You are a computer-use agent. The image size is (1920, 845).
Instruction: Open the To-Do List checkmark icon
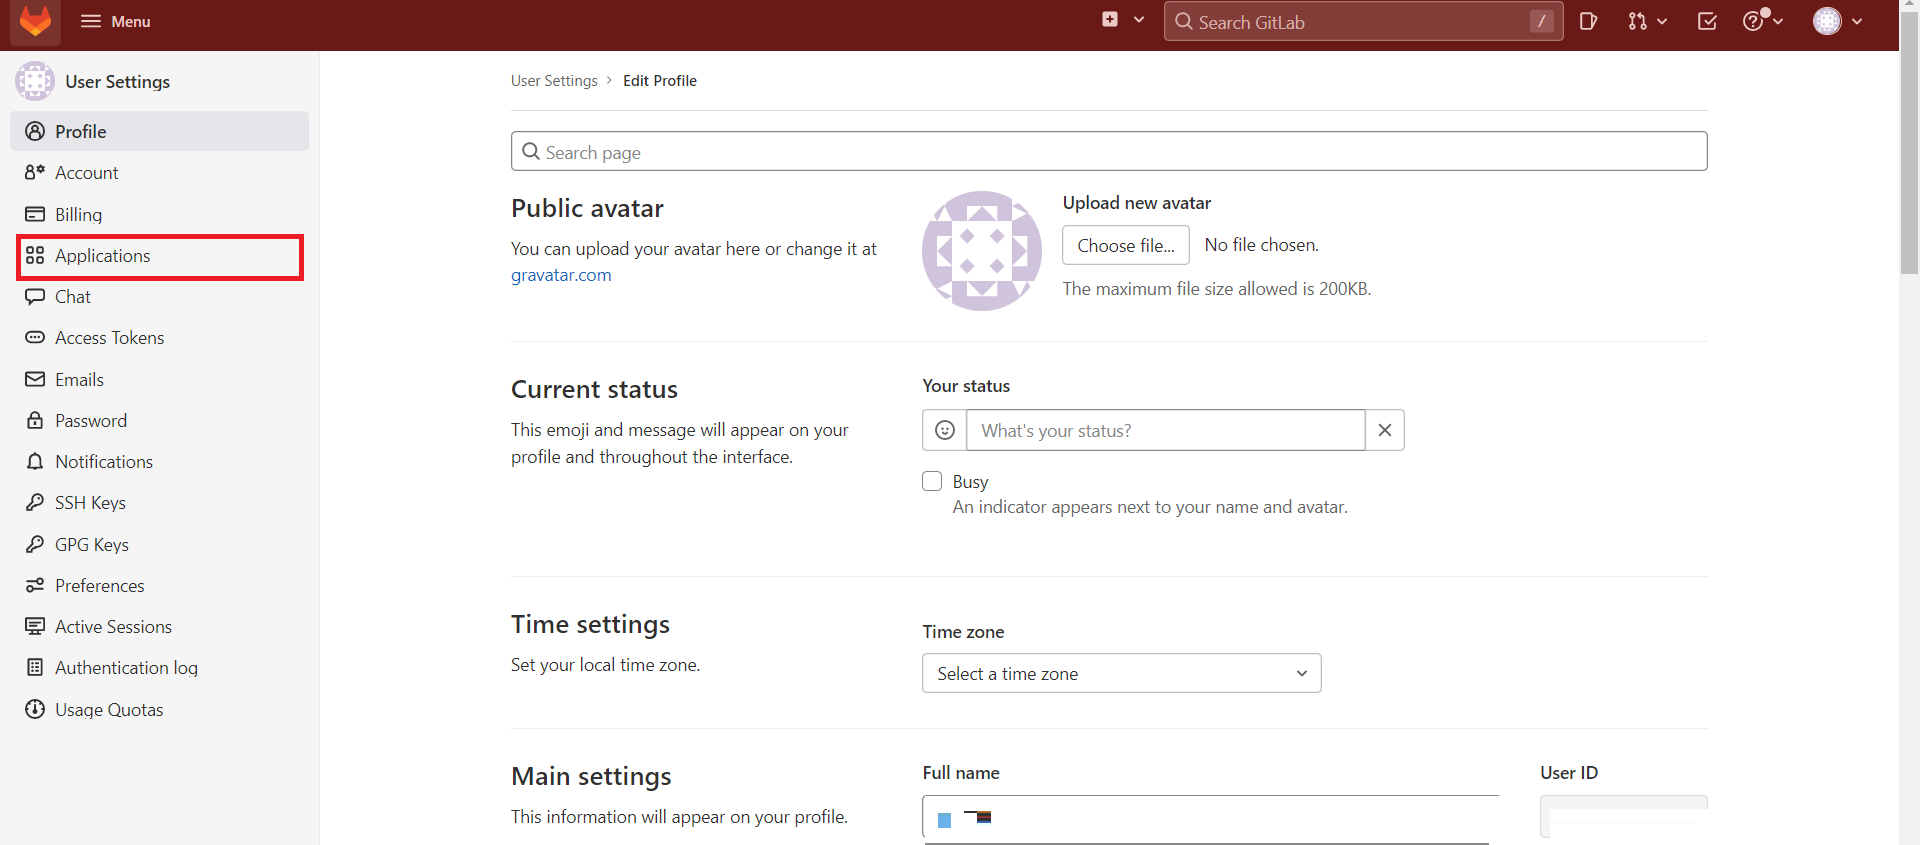pyautogui.click(x=1707, y=21)
